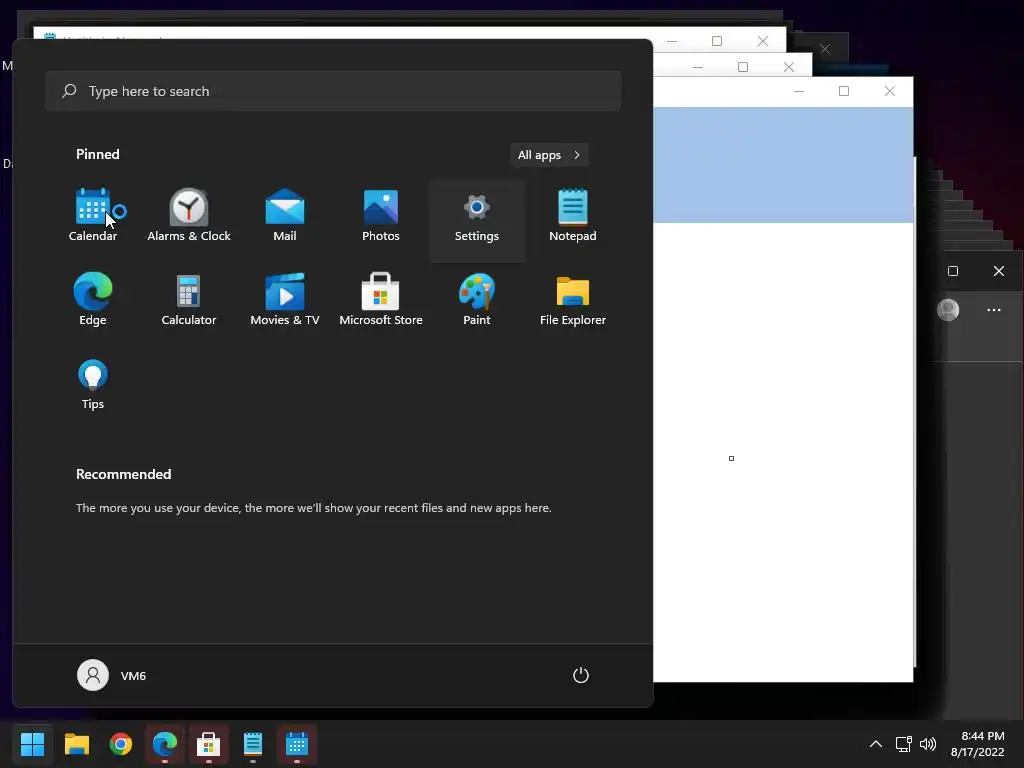The width and height of the screenshot is (1024, 768).
Task: Minimize the front white window
Action: point(799,91)
